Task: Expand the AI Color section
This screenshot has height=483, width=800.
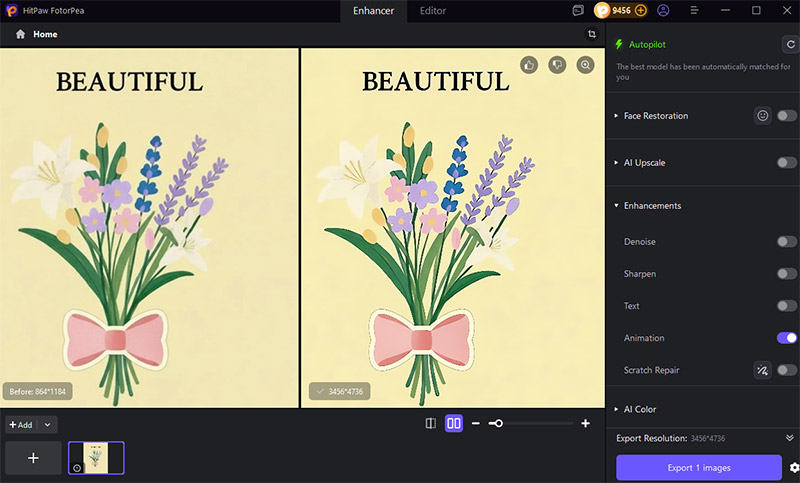Action: (616, 409)
